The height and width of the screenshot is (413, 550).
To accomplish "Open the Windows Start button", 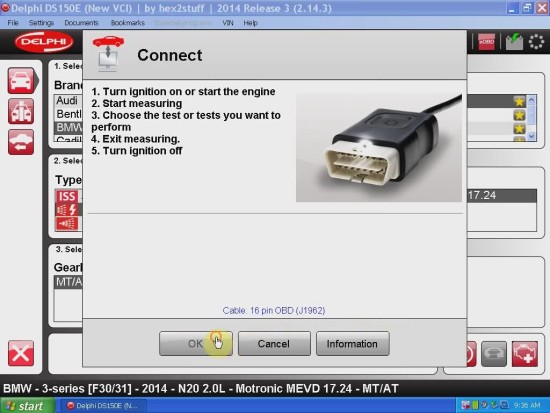I will 27,406.
